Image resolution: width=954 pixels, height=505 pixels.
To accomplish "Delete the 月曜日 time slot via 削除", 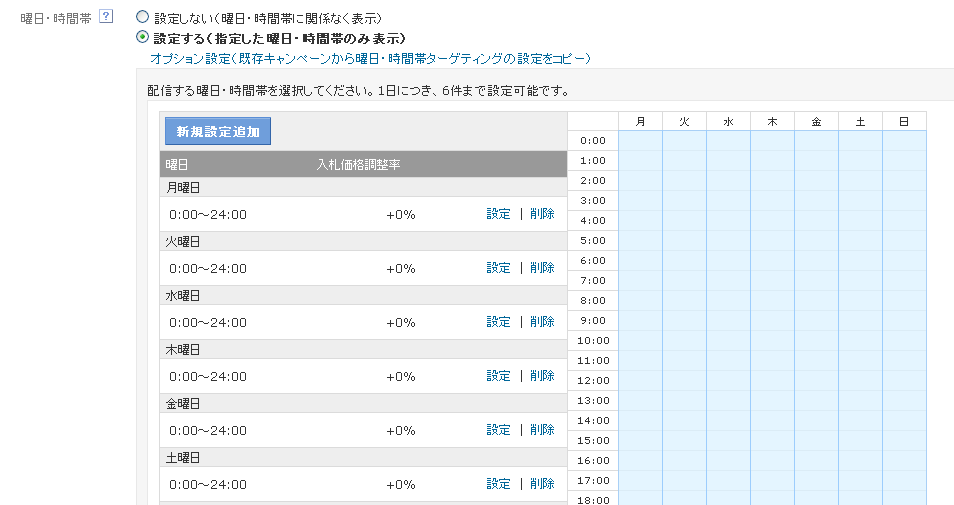I will pos(542,214).
